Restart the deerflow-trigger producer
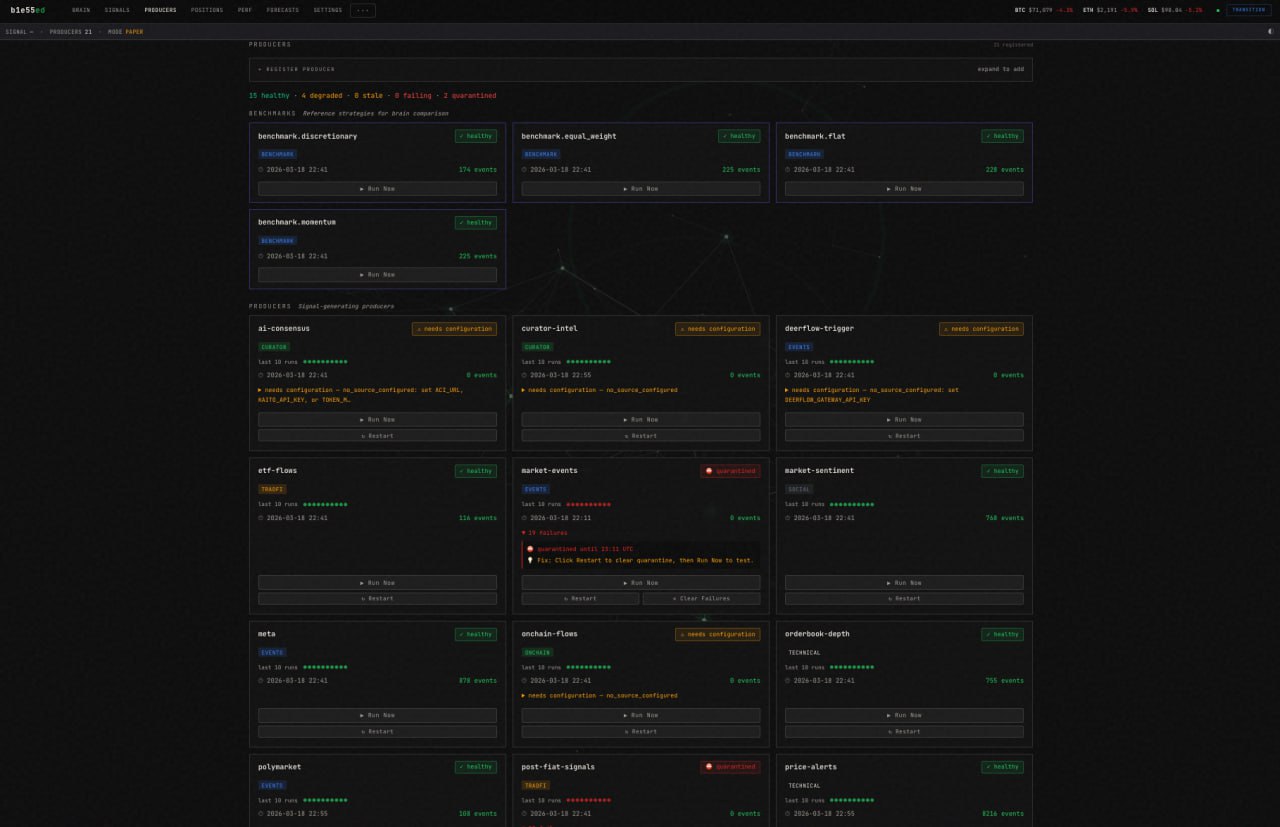Viewport: 1280px width, 827px height. 904,435
